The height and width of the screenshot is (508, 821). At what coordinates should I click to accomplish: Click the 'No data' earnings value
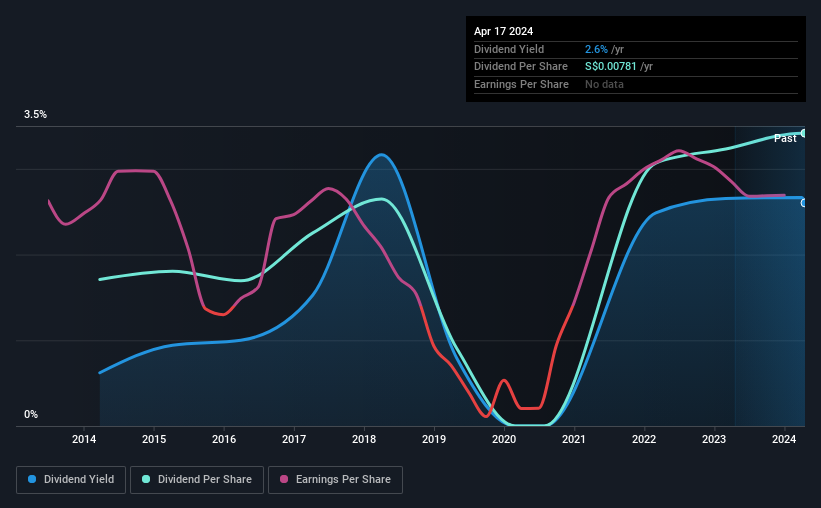604,84
